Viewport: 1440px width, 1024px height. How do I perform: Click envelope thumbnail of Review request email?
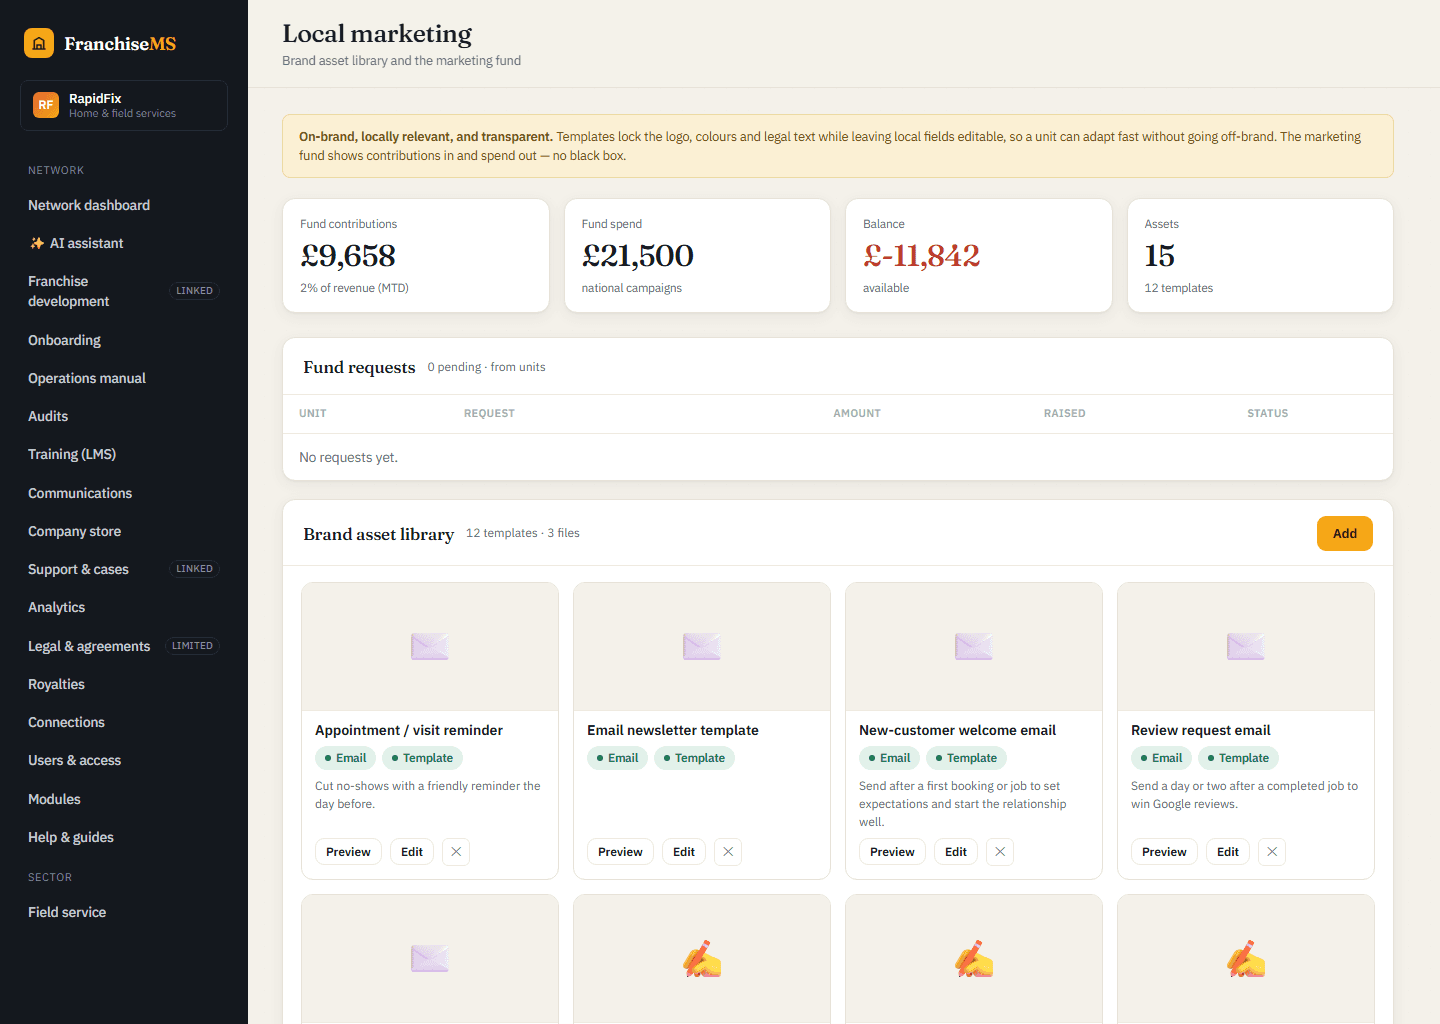point(1246,647)
